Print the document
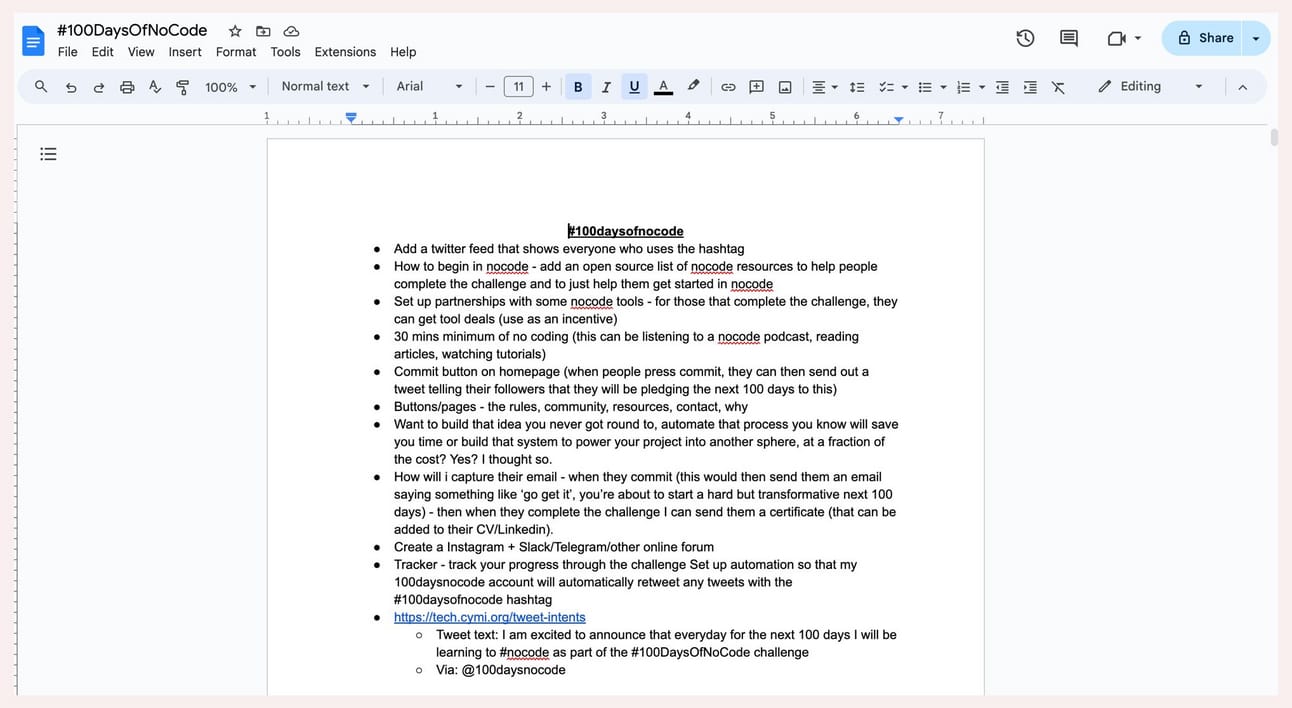The height and width of the screenshot is (708, 1292). (x=127, y=87)
